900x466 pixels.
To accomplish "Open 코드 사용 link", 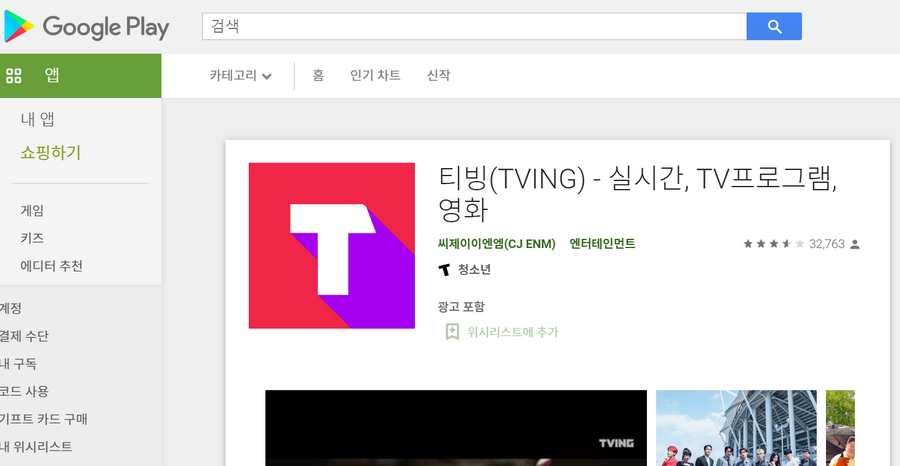I will [24, 391].
